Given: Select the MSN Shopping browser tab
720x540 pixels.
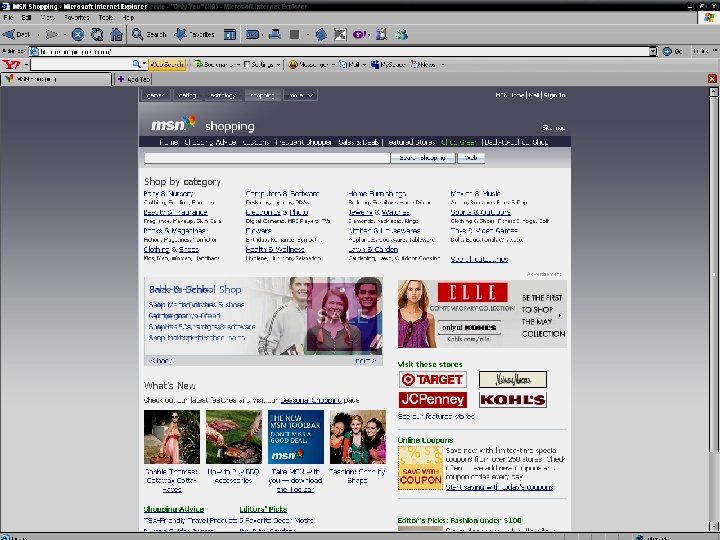Looking at the screenshot, I should (56, 79).
